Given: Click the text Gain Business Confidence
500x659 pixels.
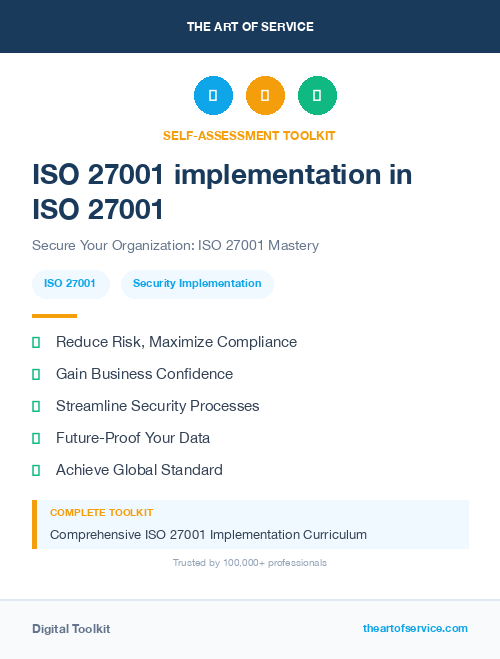Looking at the screenshot, I should click(145, 374).
